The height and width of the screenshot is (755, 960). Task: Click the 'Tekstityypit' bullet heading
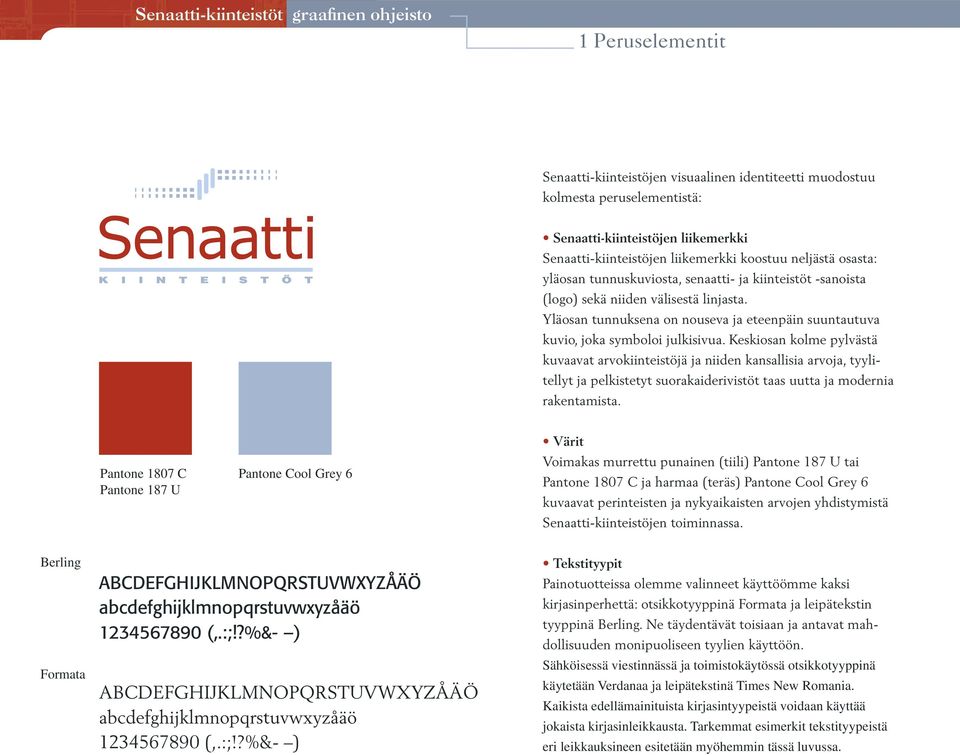click(587, 563)
